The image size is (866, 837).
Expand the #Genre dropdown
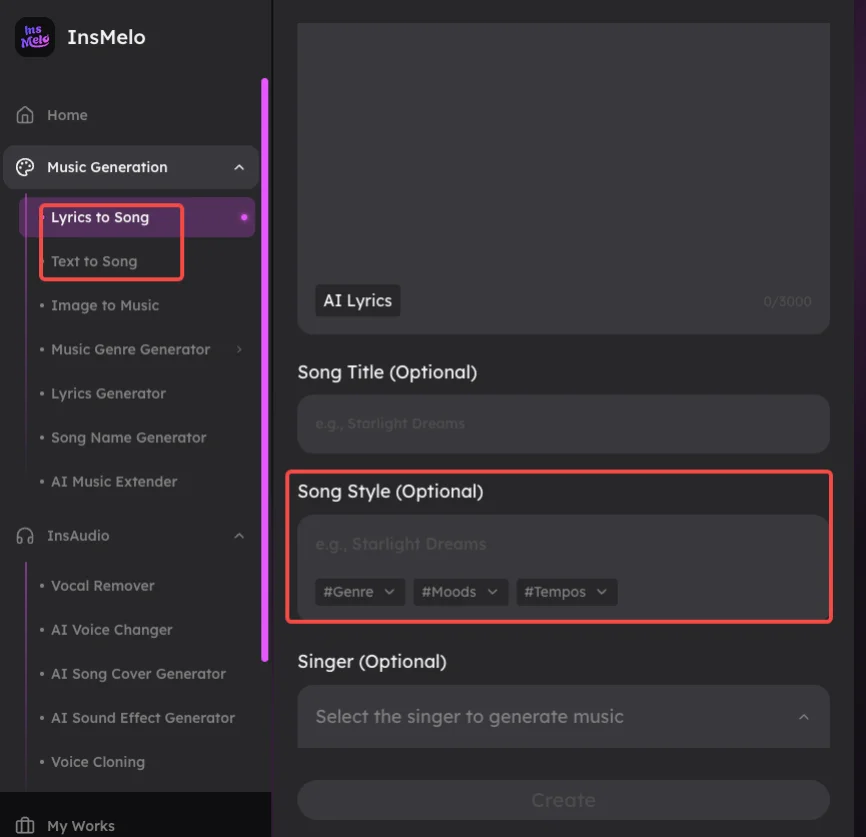[x=359, y=591]
